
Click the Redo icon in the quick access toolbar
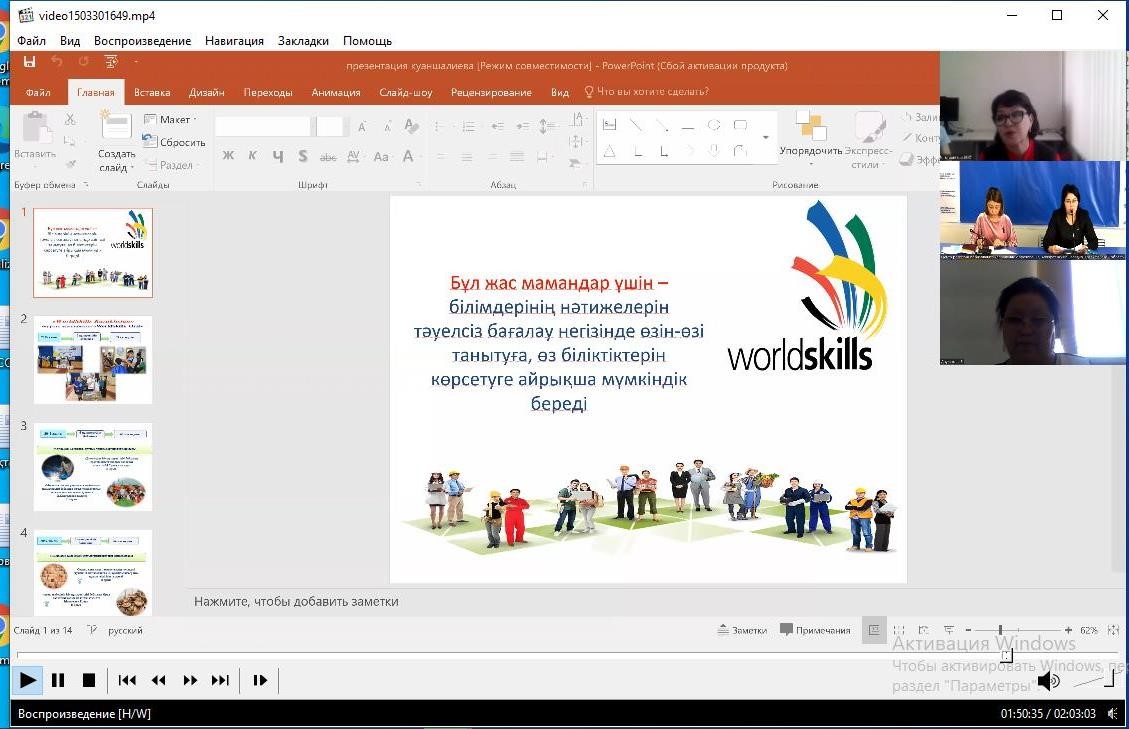[x=84, y=62]
